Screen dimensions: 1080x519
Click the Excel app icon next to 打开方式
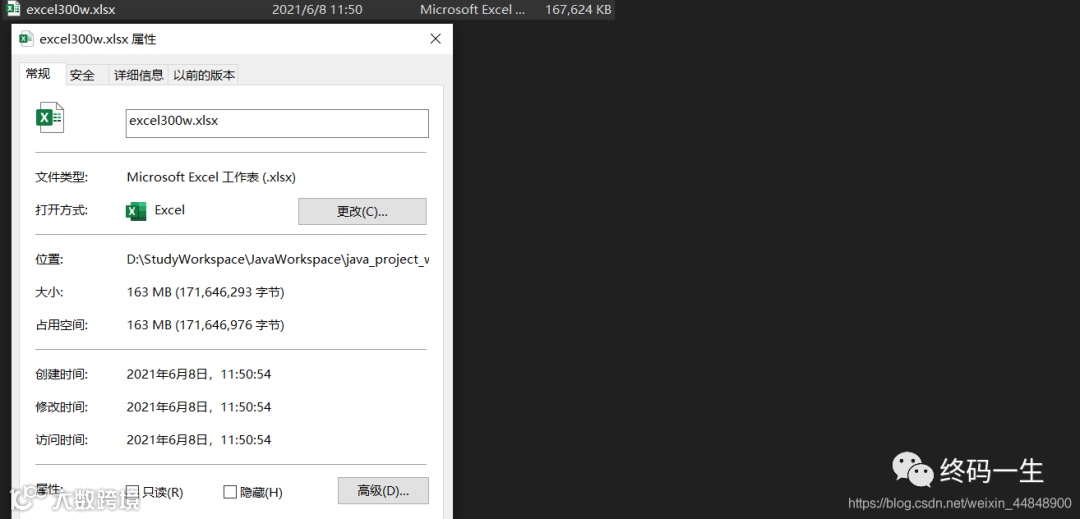pos(136,211)
